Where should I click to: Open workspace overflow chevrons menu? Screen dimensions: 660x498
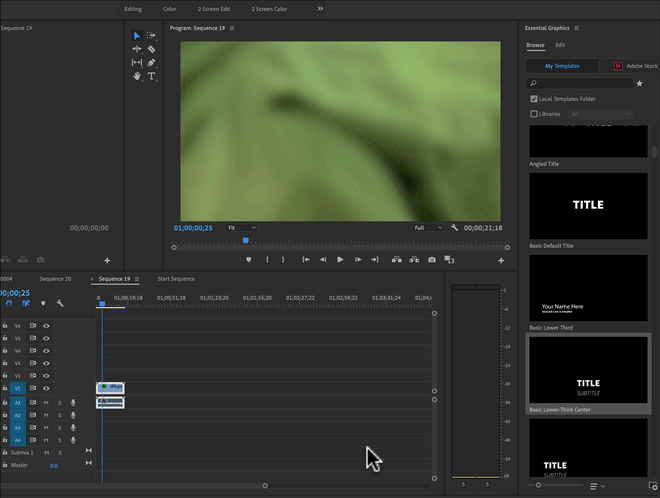click(x=320, y=9)
